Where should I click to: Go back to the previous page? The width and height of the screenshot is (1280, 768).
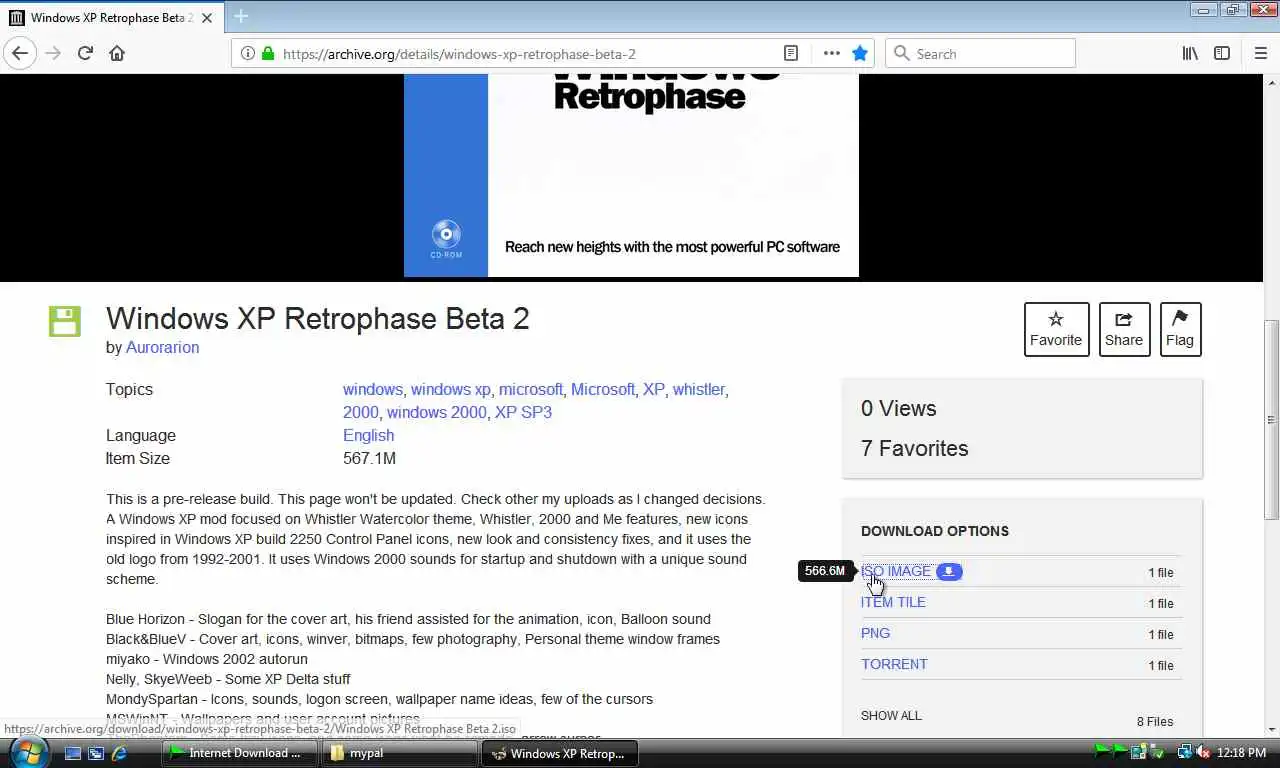pos(20,53)
